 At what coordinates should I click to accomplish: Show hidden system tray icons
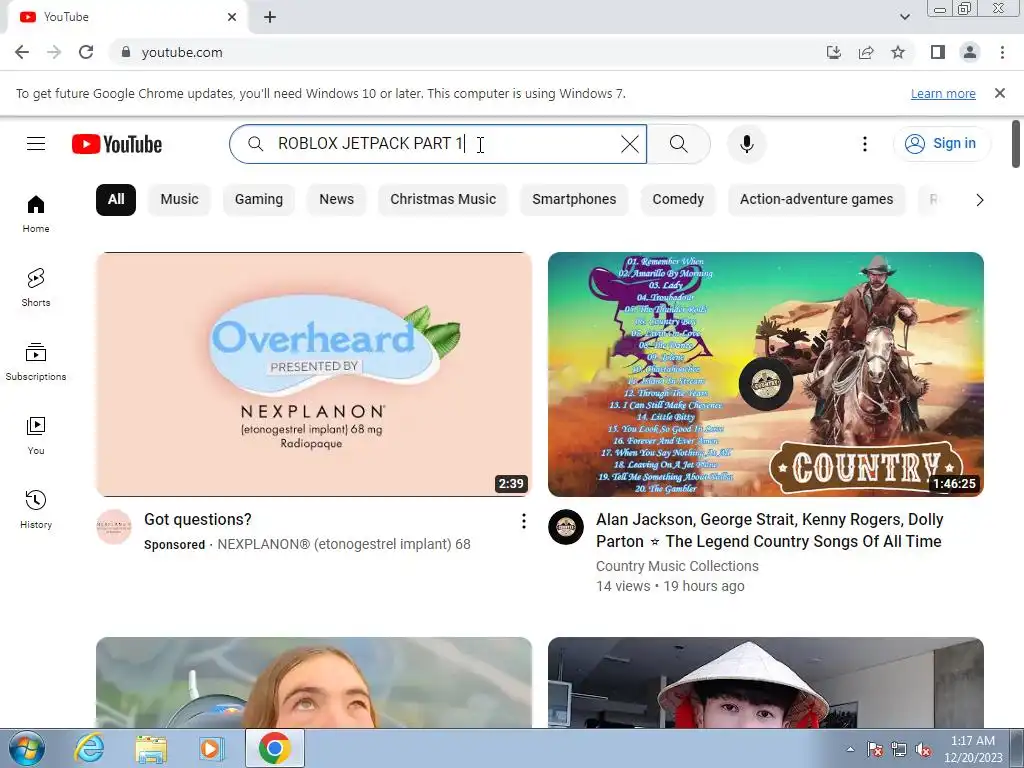point(850,749)
